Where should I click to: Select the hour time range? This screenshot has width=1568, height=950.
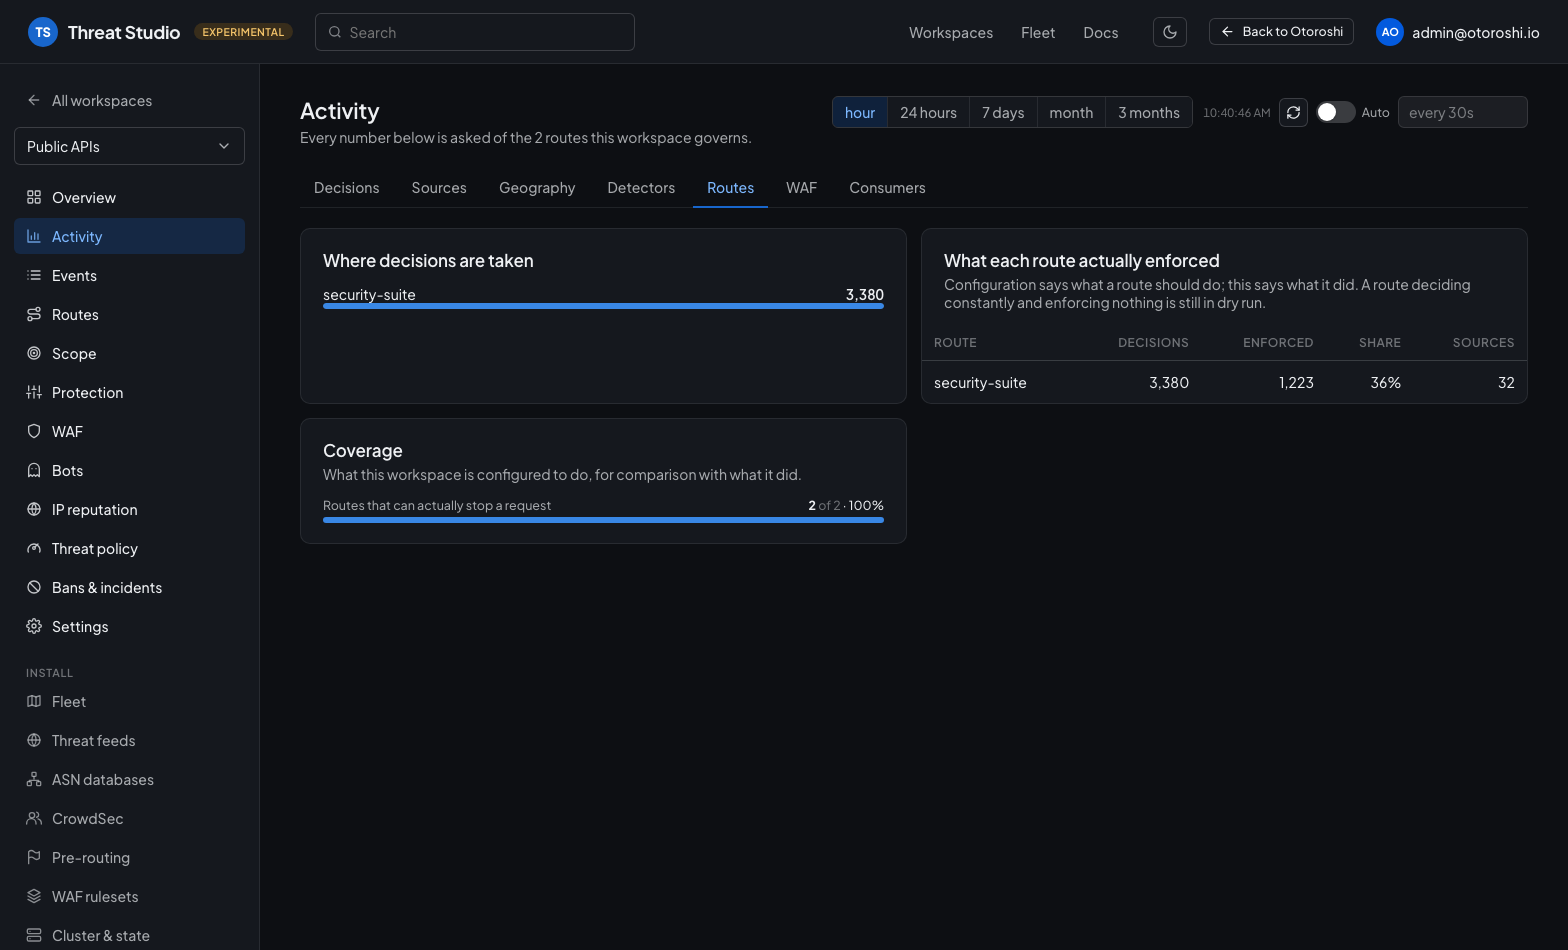point(860,112)
